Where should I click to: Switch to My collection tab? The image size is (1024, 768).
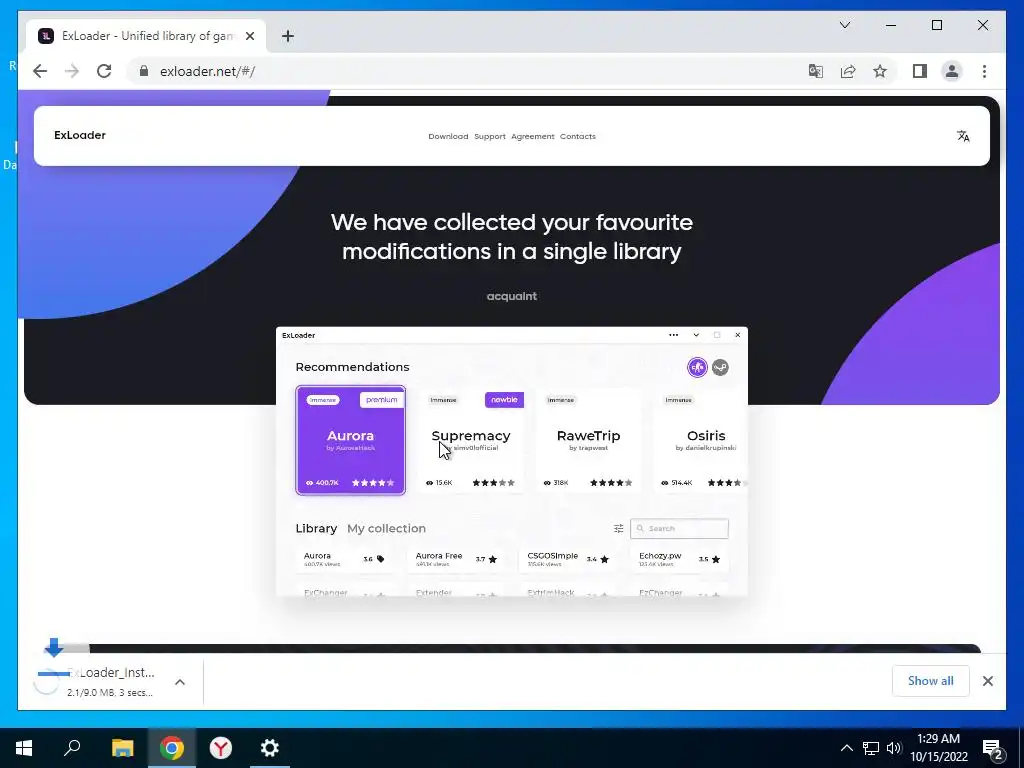387,528
